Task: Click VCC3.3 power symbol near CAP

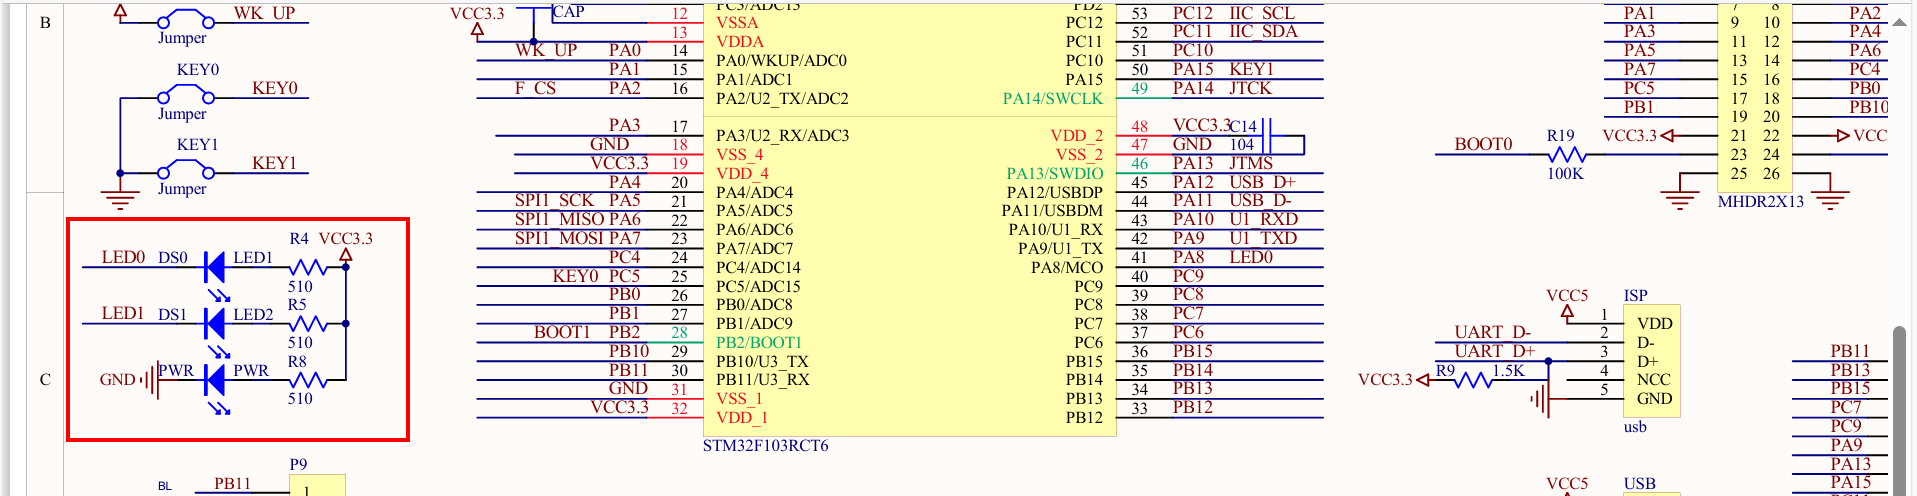Action: [x=478, y=30]
